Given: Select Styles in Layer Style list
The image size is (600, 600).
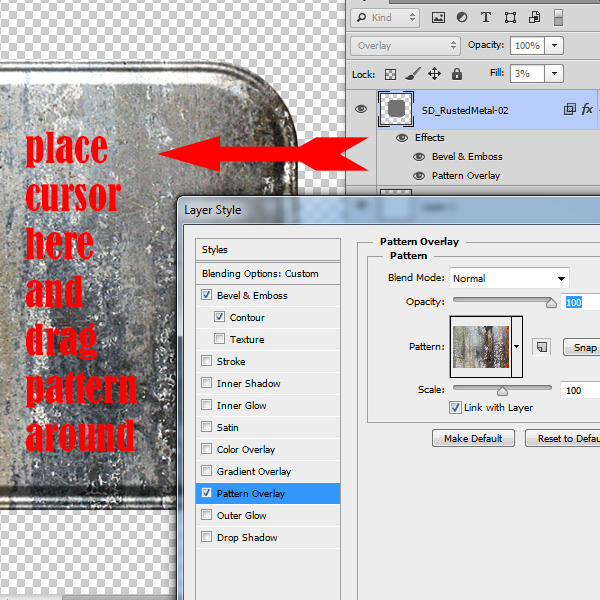Looking at the screenshot, I should (x=268, y=249).
